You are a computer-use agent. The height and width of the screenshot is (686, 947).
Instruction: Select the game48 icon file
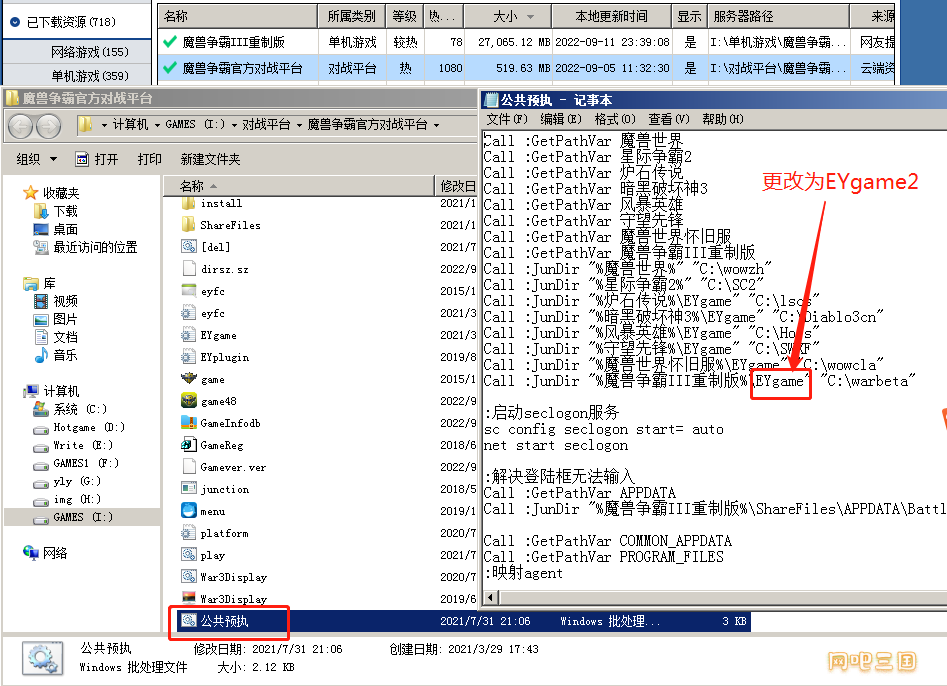click(188, 401)
